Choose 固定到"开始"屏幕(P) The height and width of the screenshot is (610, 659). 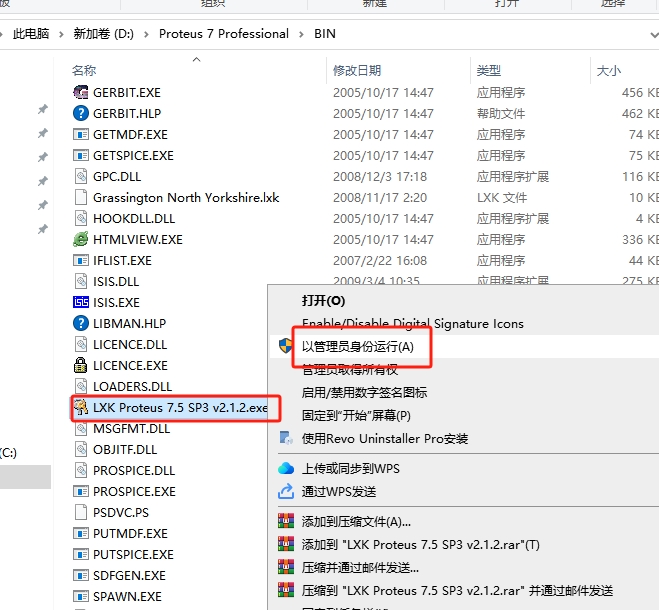tap(356, 415)
